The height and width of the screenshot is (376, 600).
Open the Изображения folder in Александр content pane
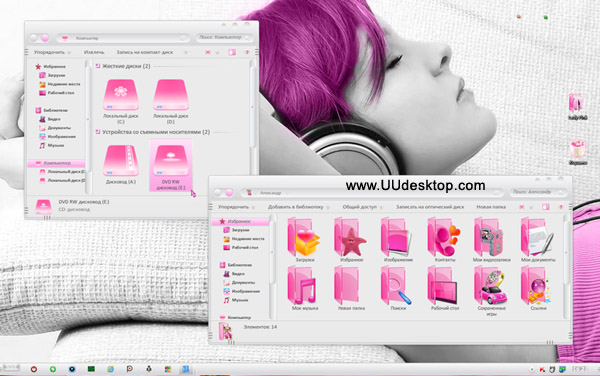398,237
